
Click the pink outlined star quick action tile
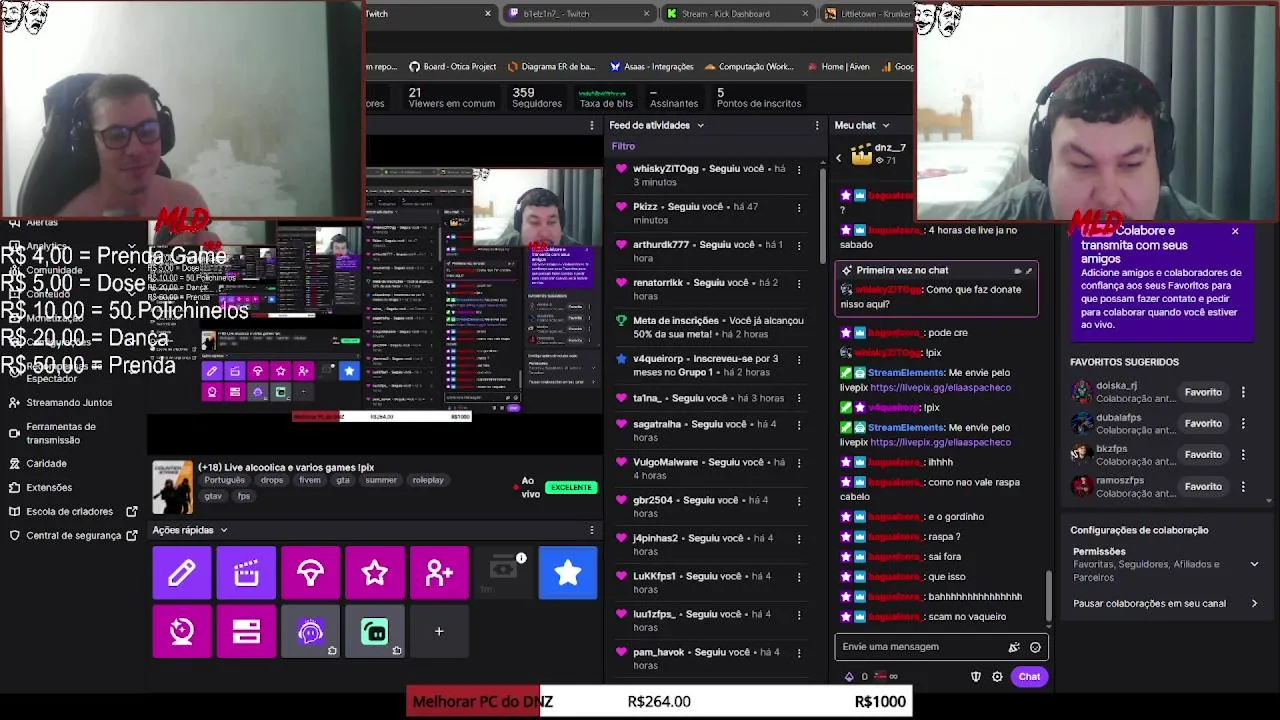(x=375, y=573)
